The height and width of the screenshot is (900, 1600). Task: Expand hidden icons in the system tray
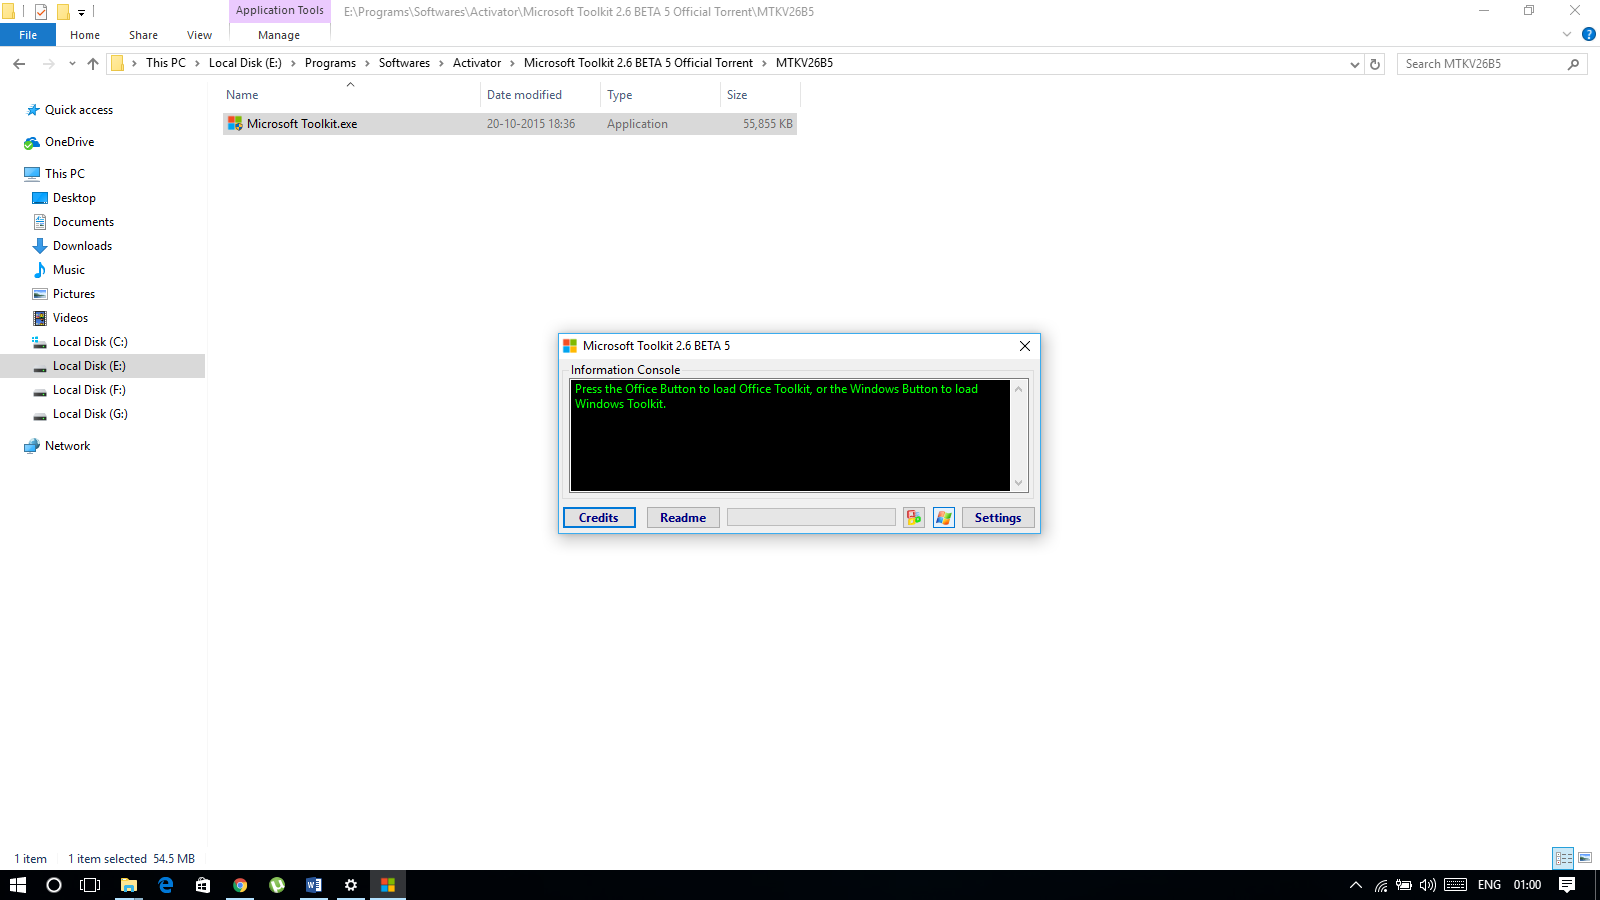coord(1355,884)
